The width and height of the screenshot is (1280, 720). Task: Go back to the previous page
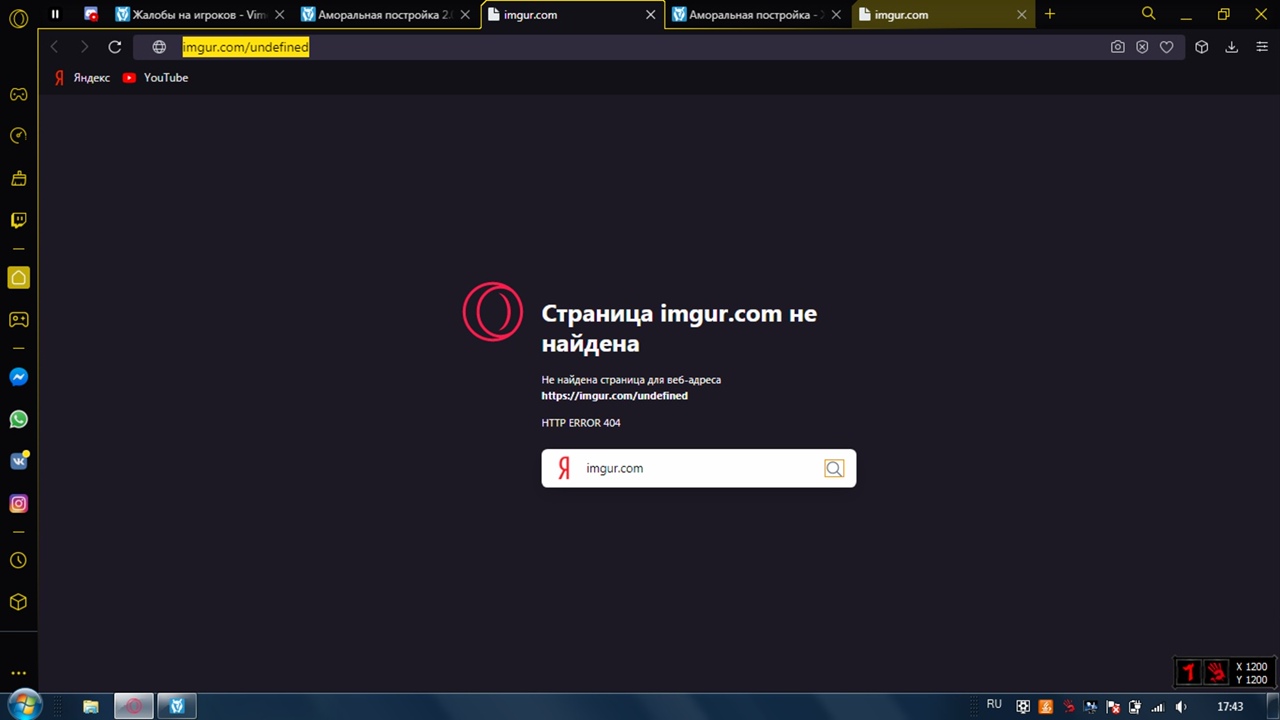(55, 47)
